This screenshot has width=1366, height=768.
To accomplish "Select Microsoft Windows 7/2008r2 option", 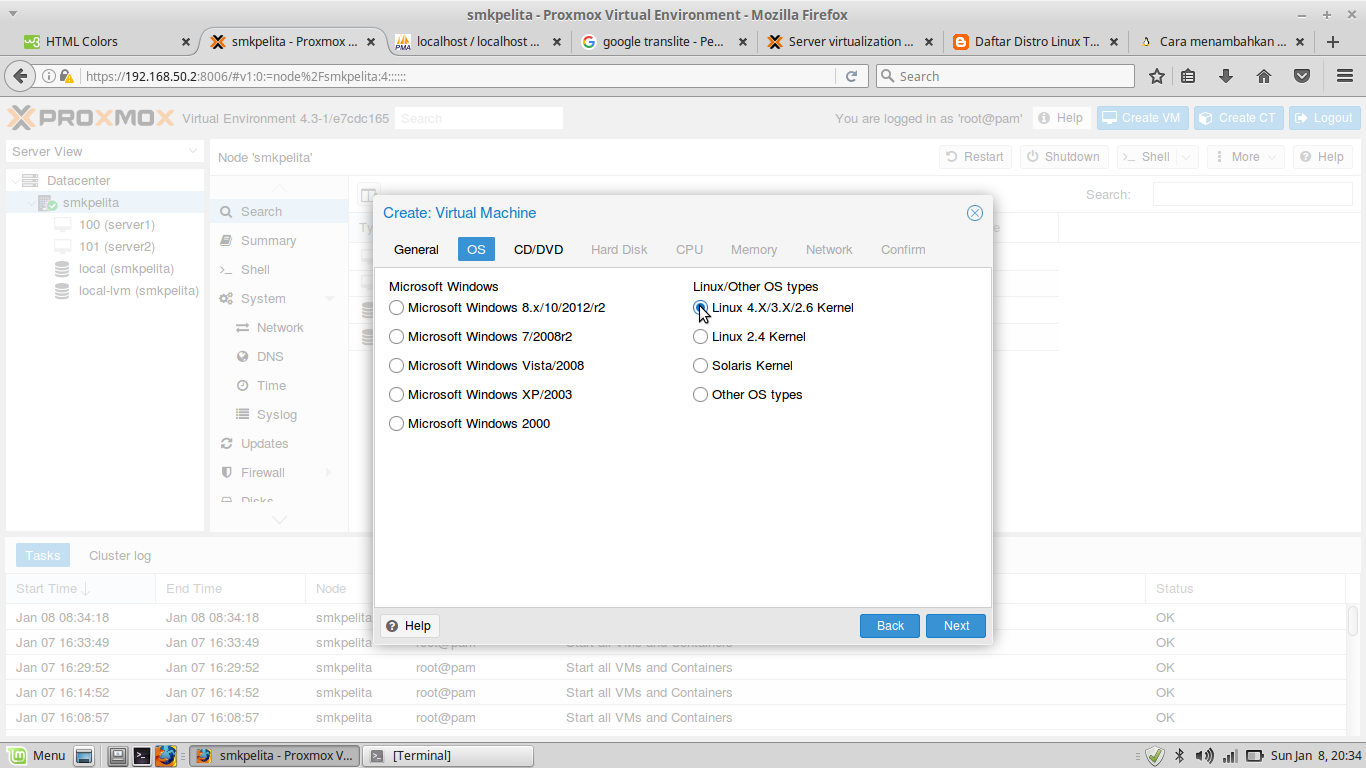I will click(397, 337).
